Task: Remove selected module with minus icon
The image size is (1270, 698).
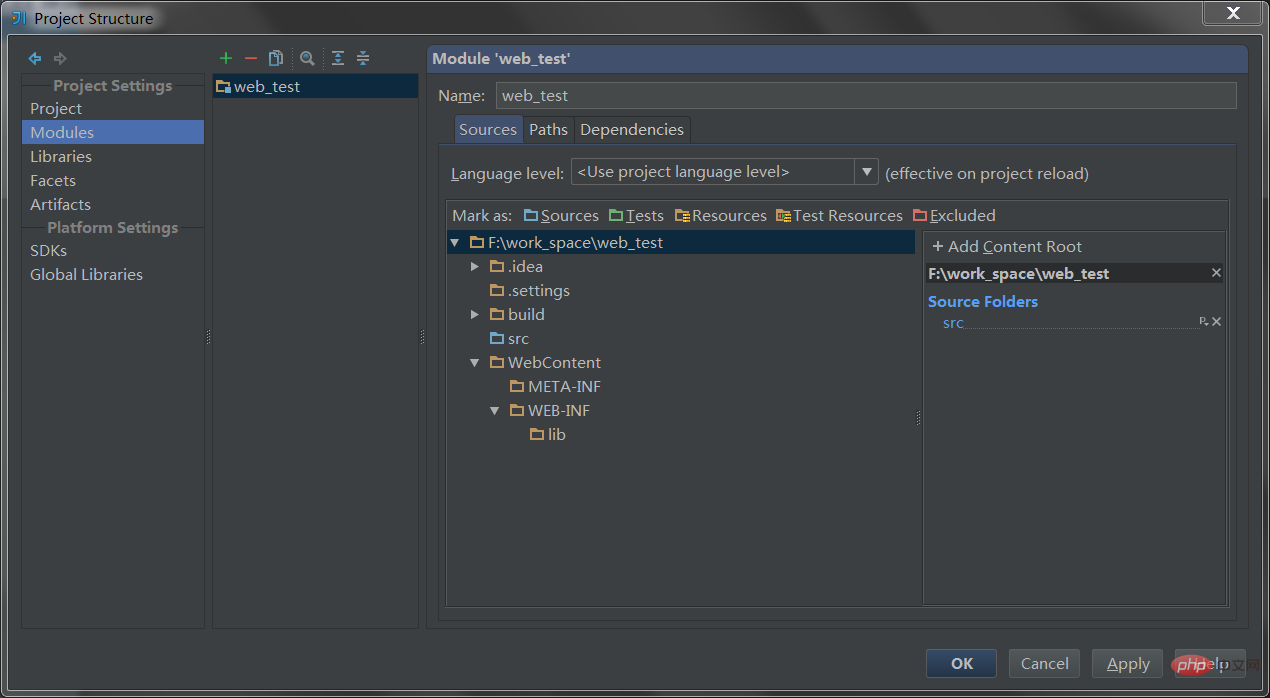Action: [251, 59]
